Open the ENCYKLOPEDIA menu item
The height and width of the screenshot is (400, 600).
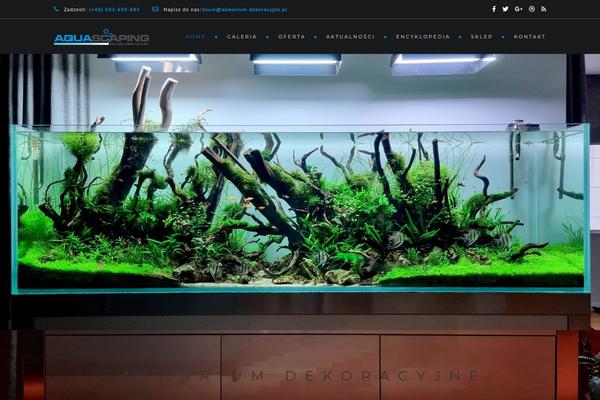[423, 37]
